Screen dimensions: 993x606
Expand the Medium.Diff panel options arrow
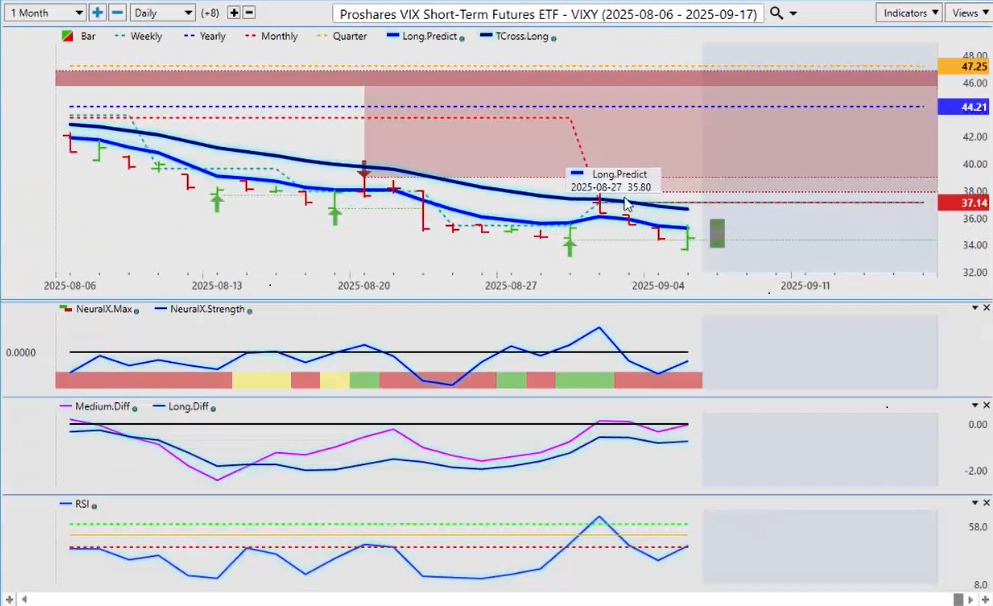pyautogui.click(x=974, y=405)
